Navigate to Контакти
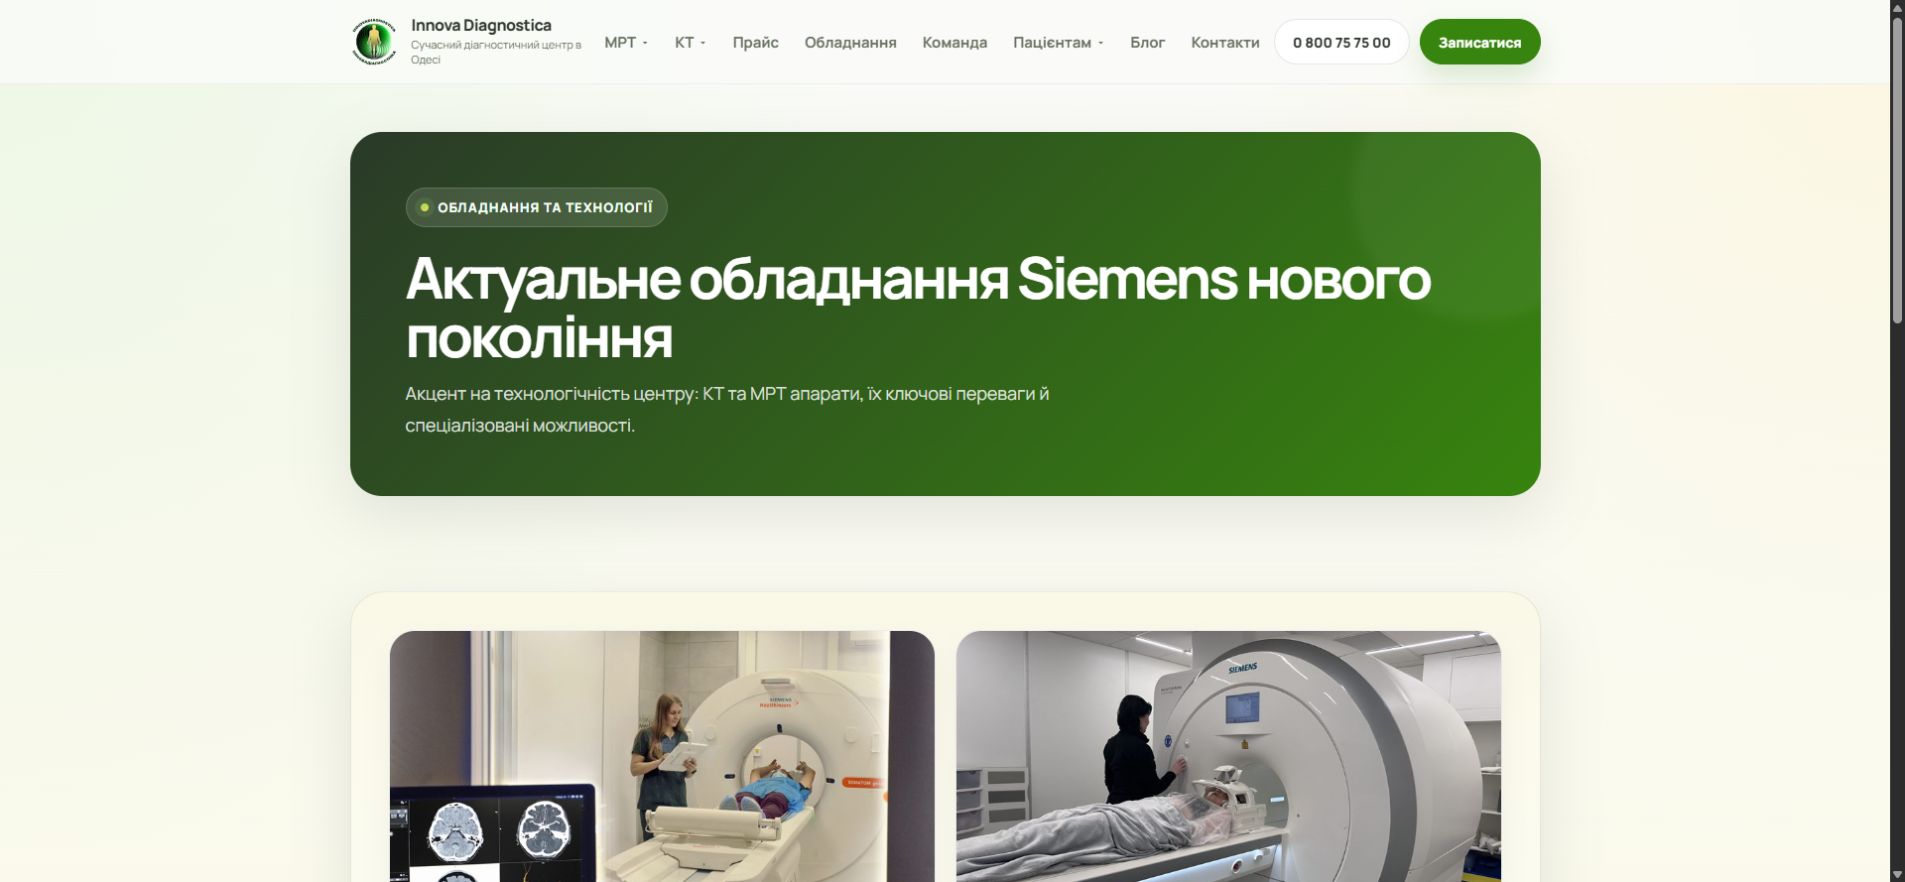 (x=1225, y=42)
